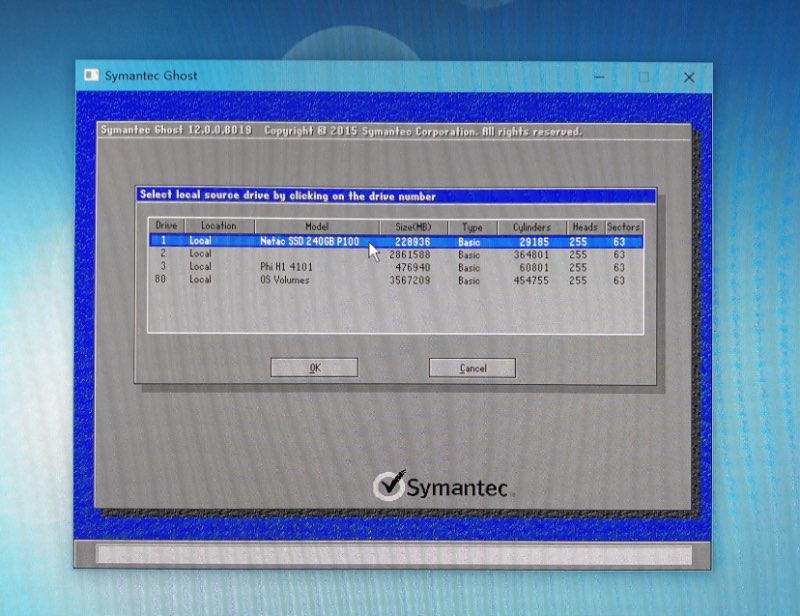Click the Heads column header
800x616 pixels.
point(584,227)
